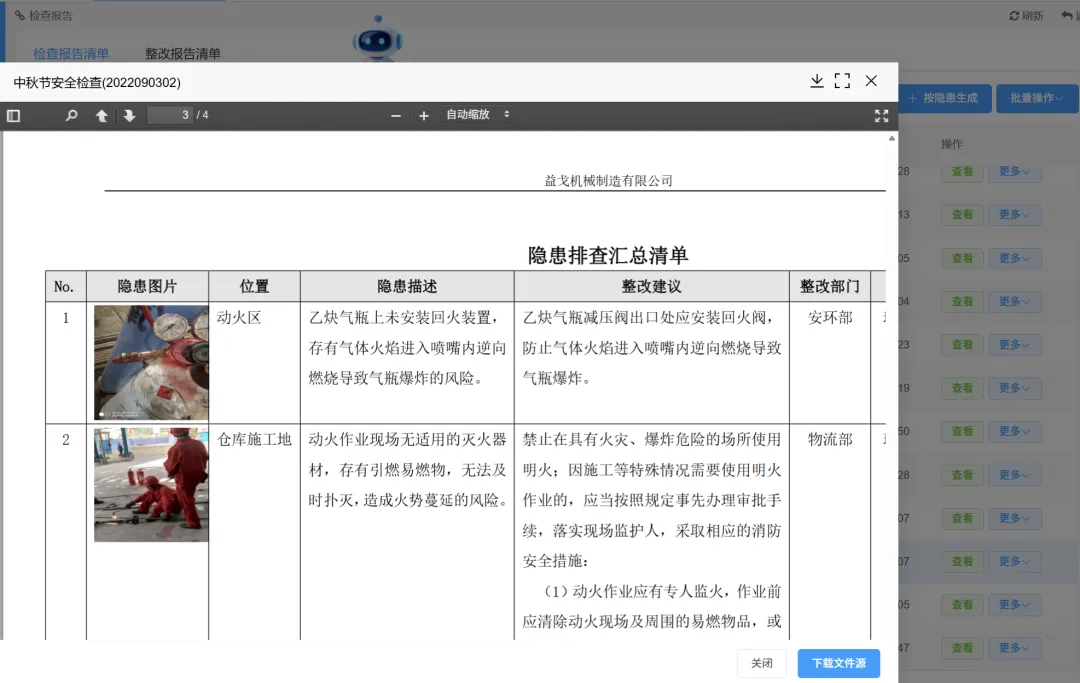Click the back arrow icon at top right

[1067, 15]
